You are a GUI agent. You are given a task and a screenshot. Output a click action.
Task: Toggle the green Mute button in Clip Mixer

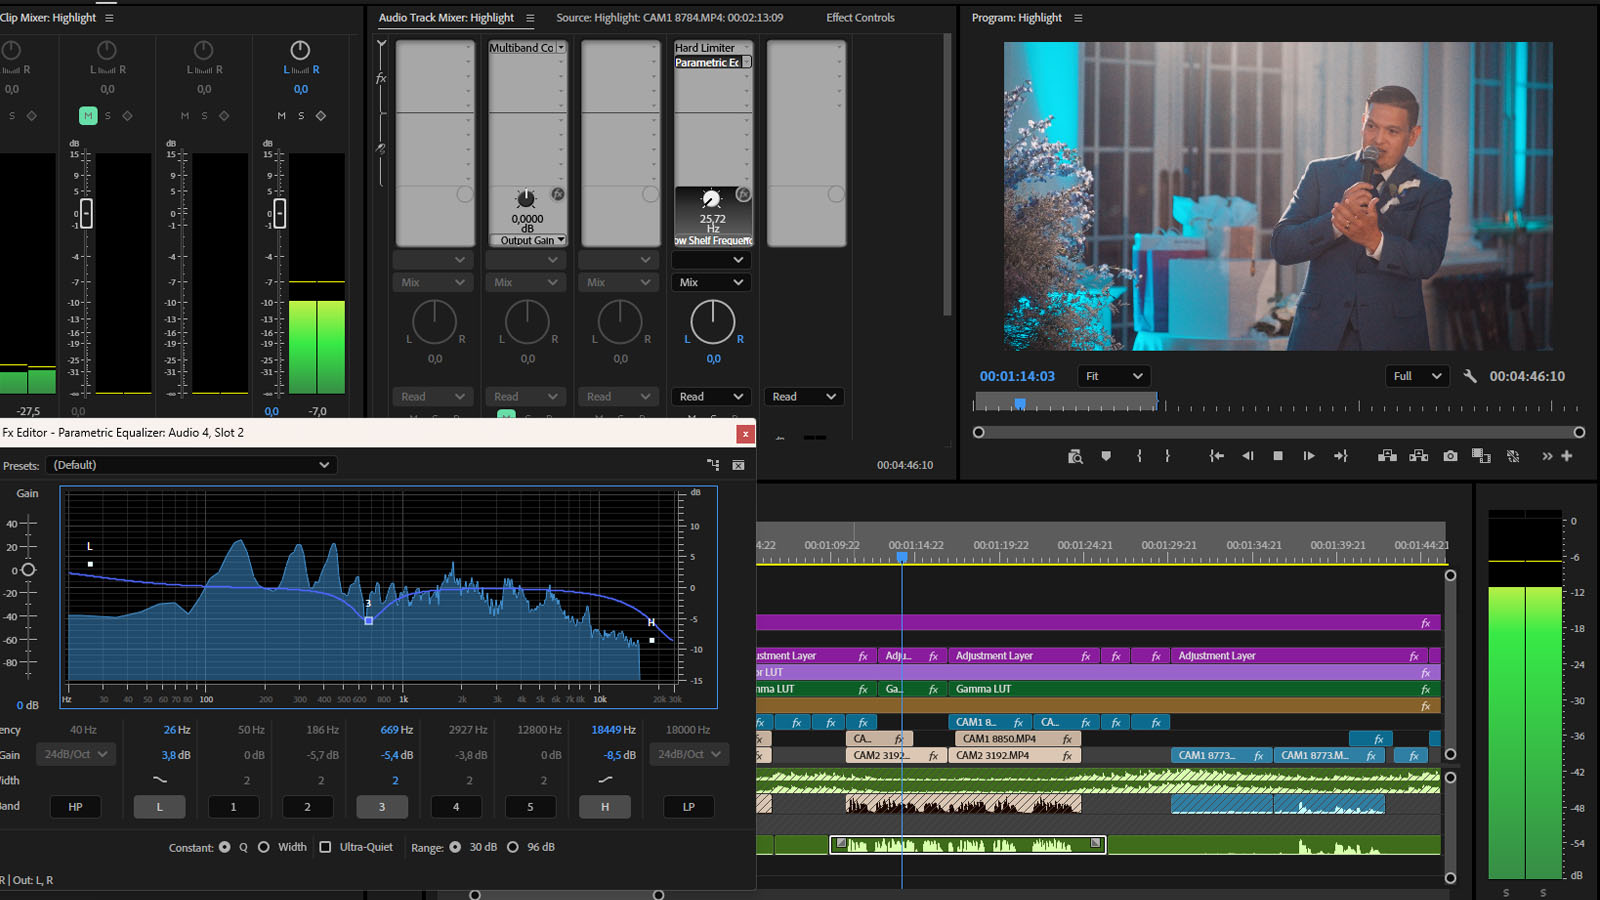tap(88, 116)
